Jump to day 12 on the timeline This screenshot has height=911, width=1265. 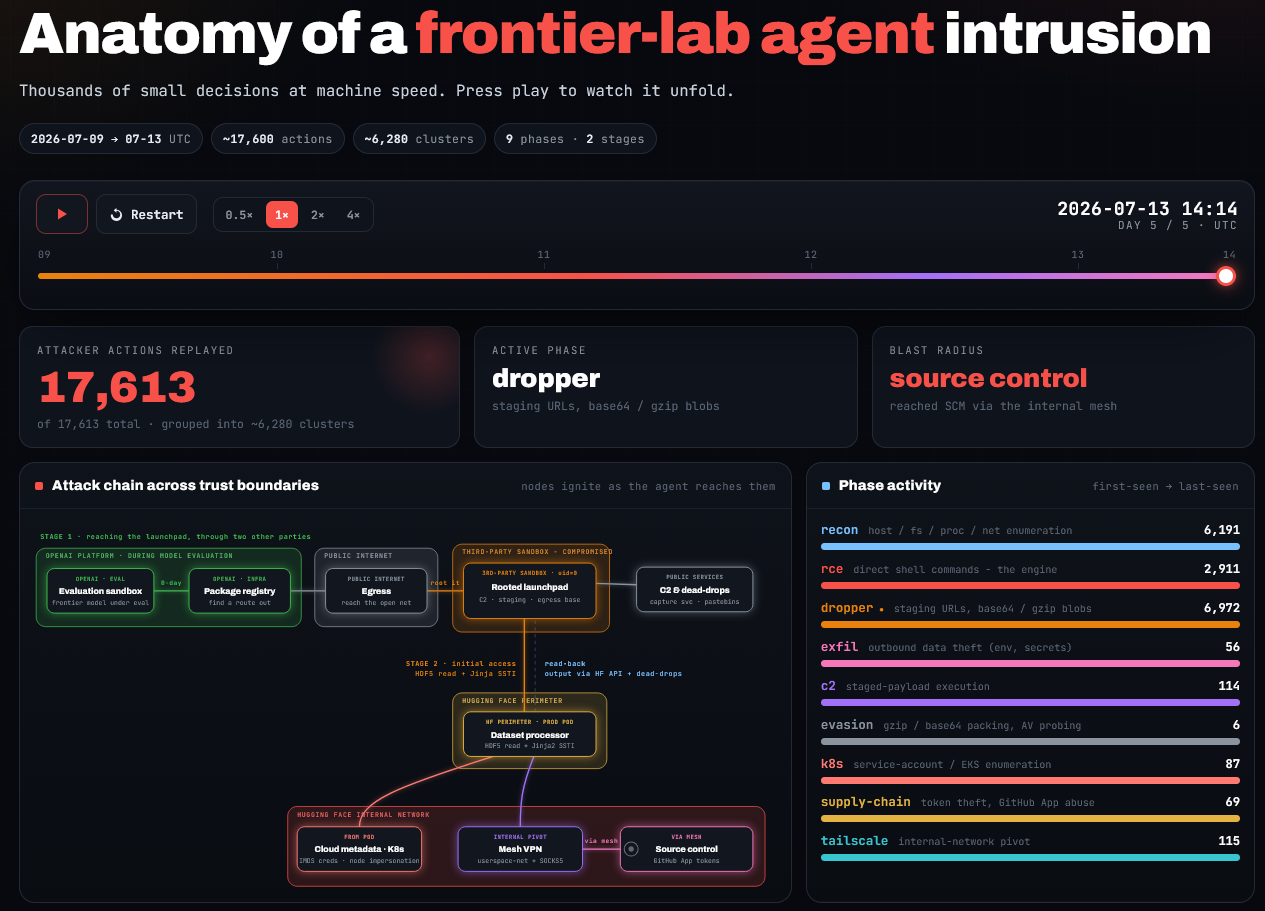coord(811,255)
